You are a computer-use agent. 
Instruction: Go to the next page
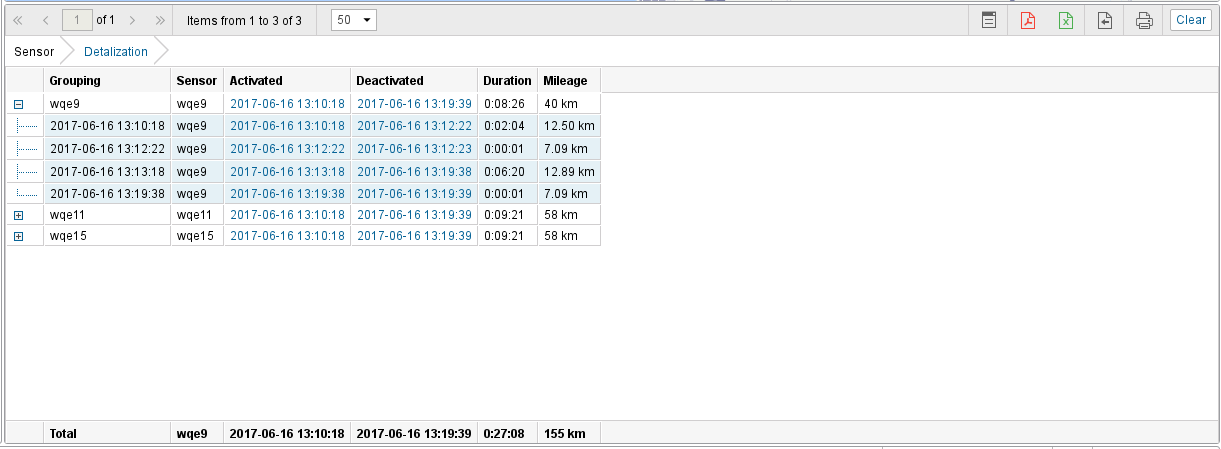tap(132, 20)
